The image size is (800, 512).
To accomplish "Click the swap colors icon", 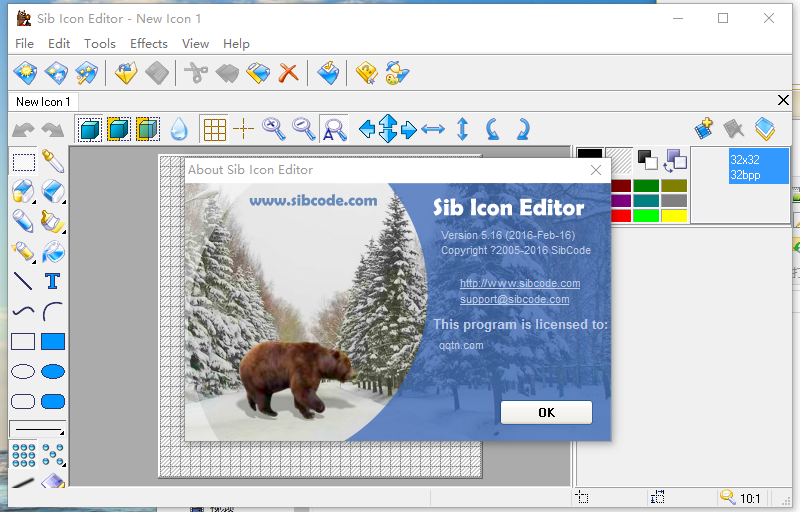I will click(x=676, y=160).
